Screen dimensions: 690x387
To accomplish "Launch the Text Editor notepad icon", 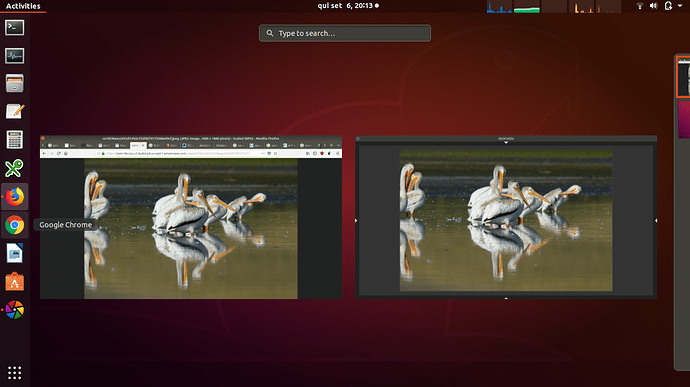I will point(15,112).
